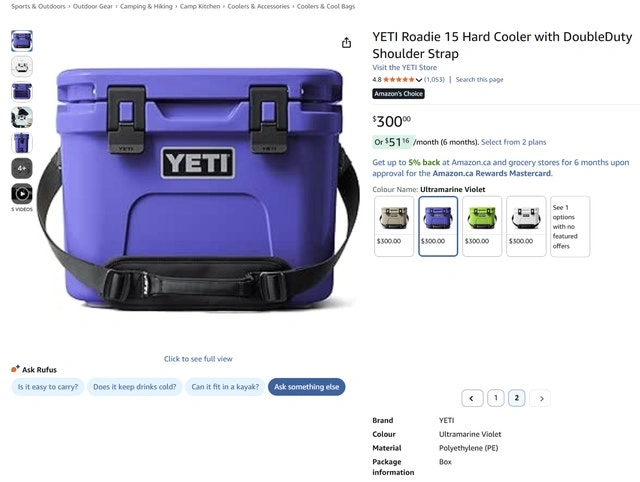The height and width of the screenshot is (482, 640).
Task: Open Coolers & Cool Bags breadcrumb
Action: (x=326, y=7)
